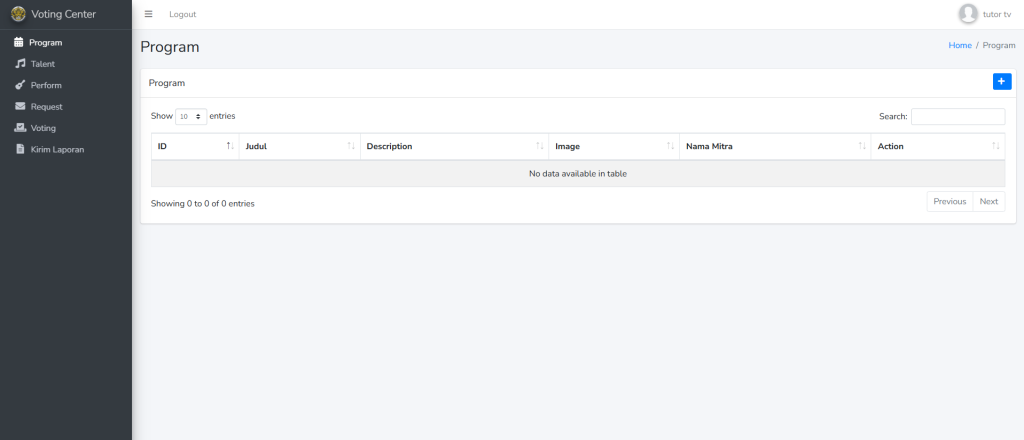Screen dimensions: 1024x440
Task: Sort table by Nama Mitra column
Action: tap(774, 147)
